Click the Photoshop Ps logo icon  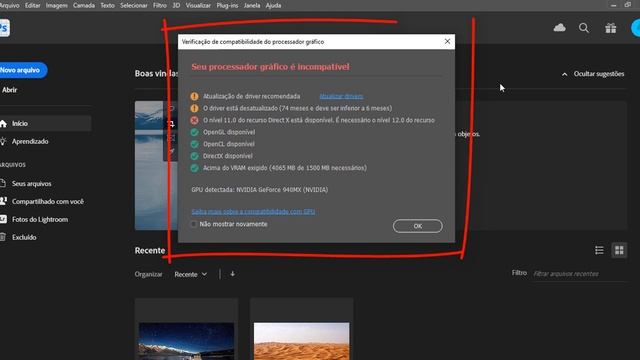(x=4, y=28)
